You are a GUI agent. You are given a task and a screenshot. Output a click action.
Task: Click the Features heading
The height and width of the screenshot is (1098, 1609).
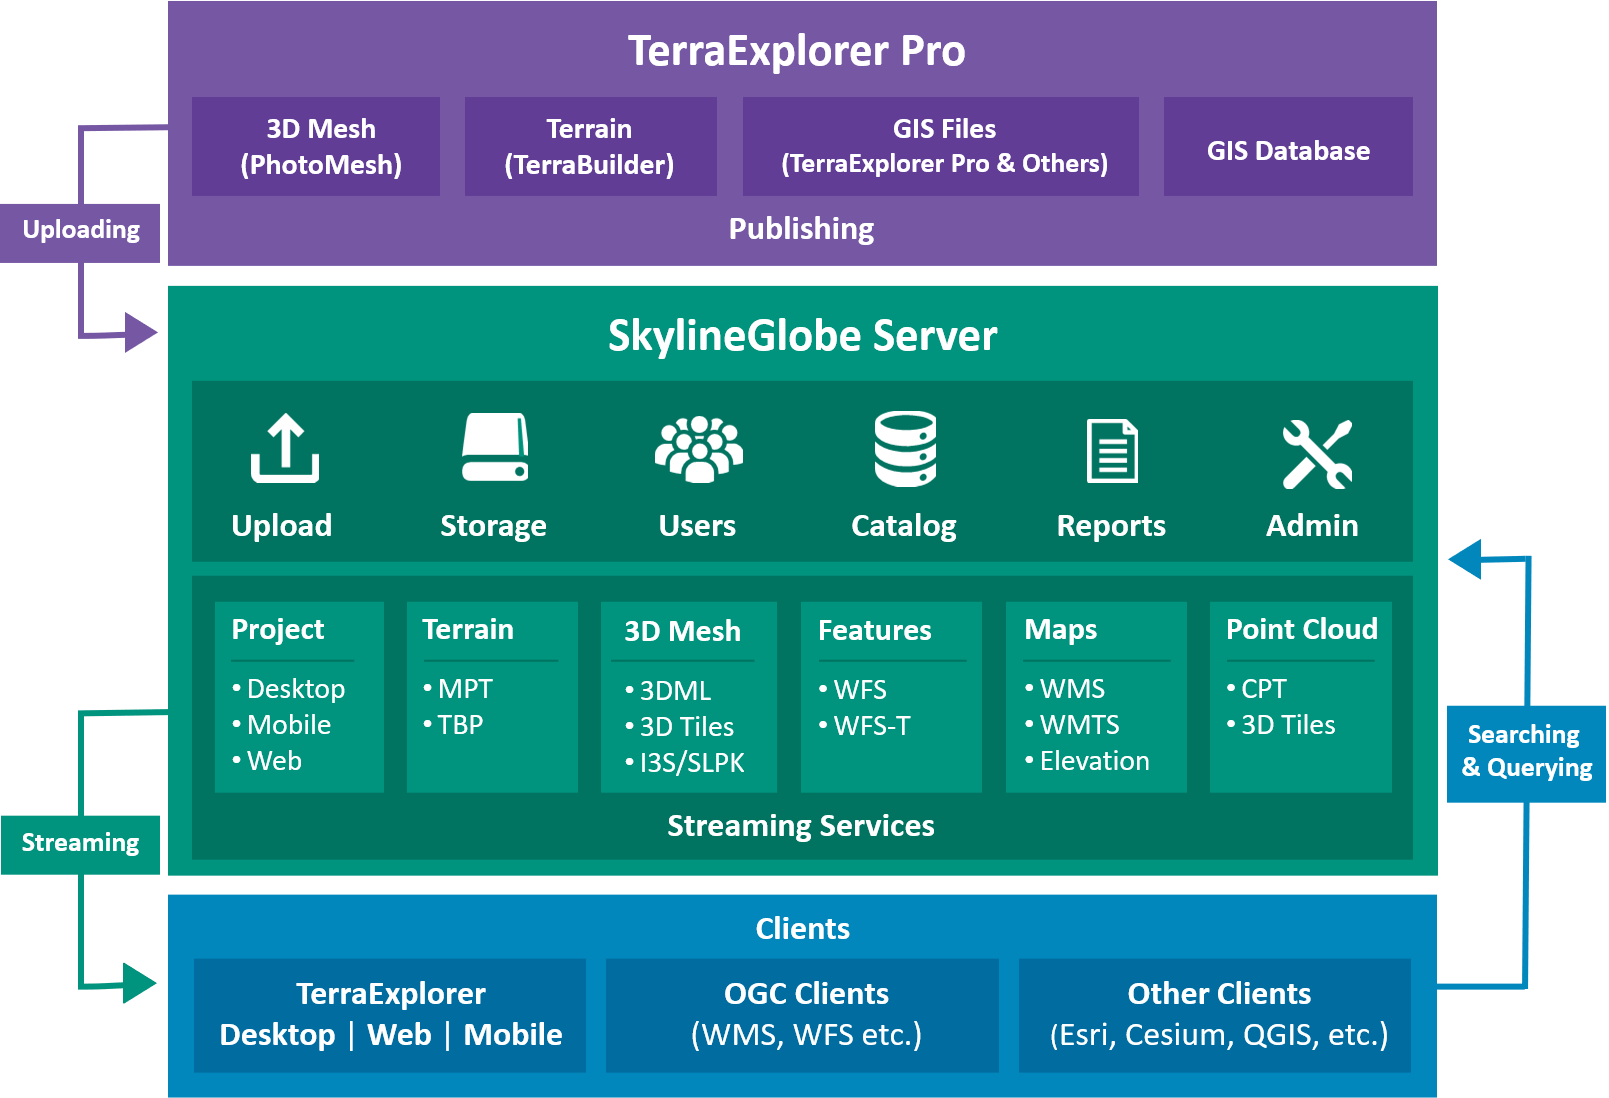[x=875, y=631]
